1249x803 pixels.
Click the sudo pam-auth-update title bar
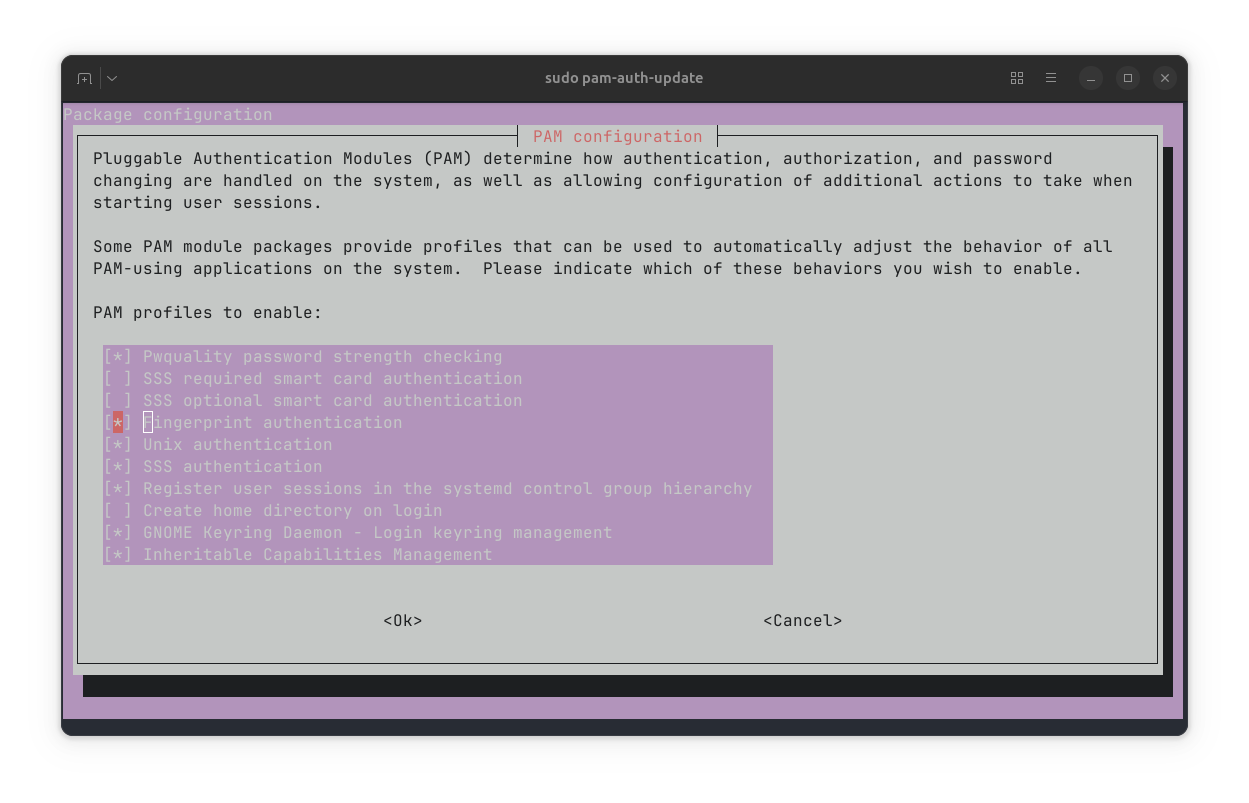[x=623, y=77]
